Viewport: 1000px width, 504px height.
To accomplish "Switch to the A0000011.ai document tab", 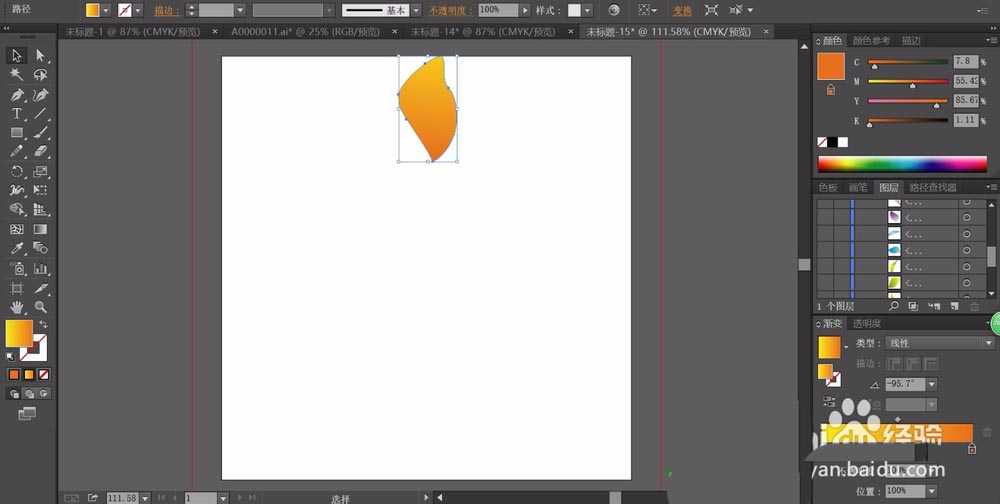I will pos(305,31).
